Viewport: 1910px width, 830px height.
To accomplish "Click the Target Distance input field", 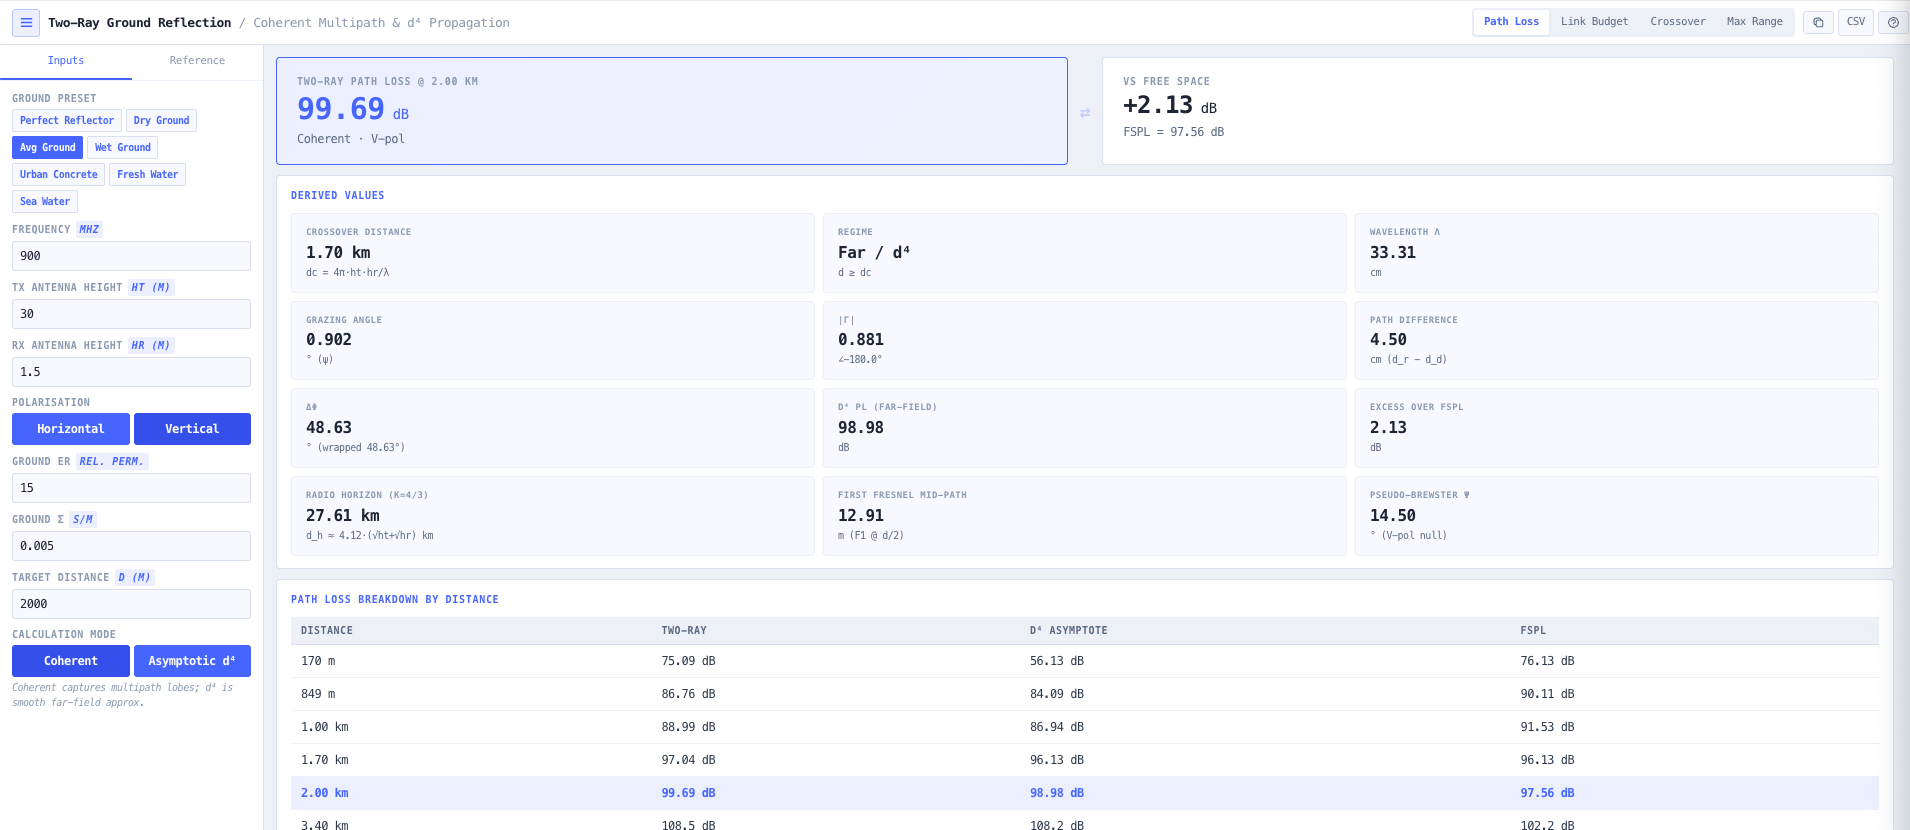I will point(131,604).
